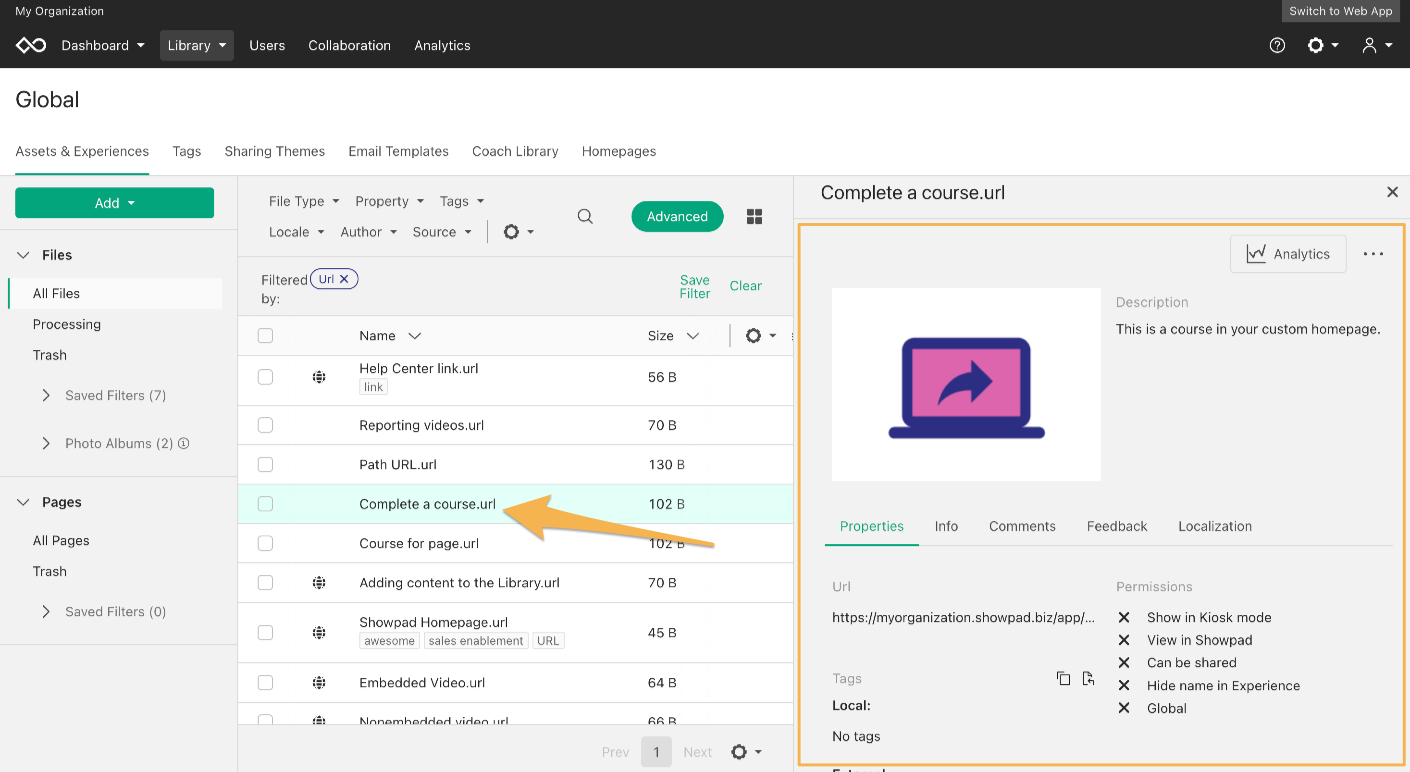Open the Analytics button in asset panel
1410x772 pixels.
pyautogui.click(x=1288, y=254)
